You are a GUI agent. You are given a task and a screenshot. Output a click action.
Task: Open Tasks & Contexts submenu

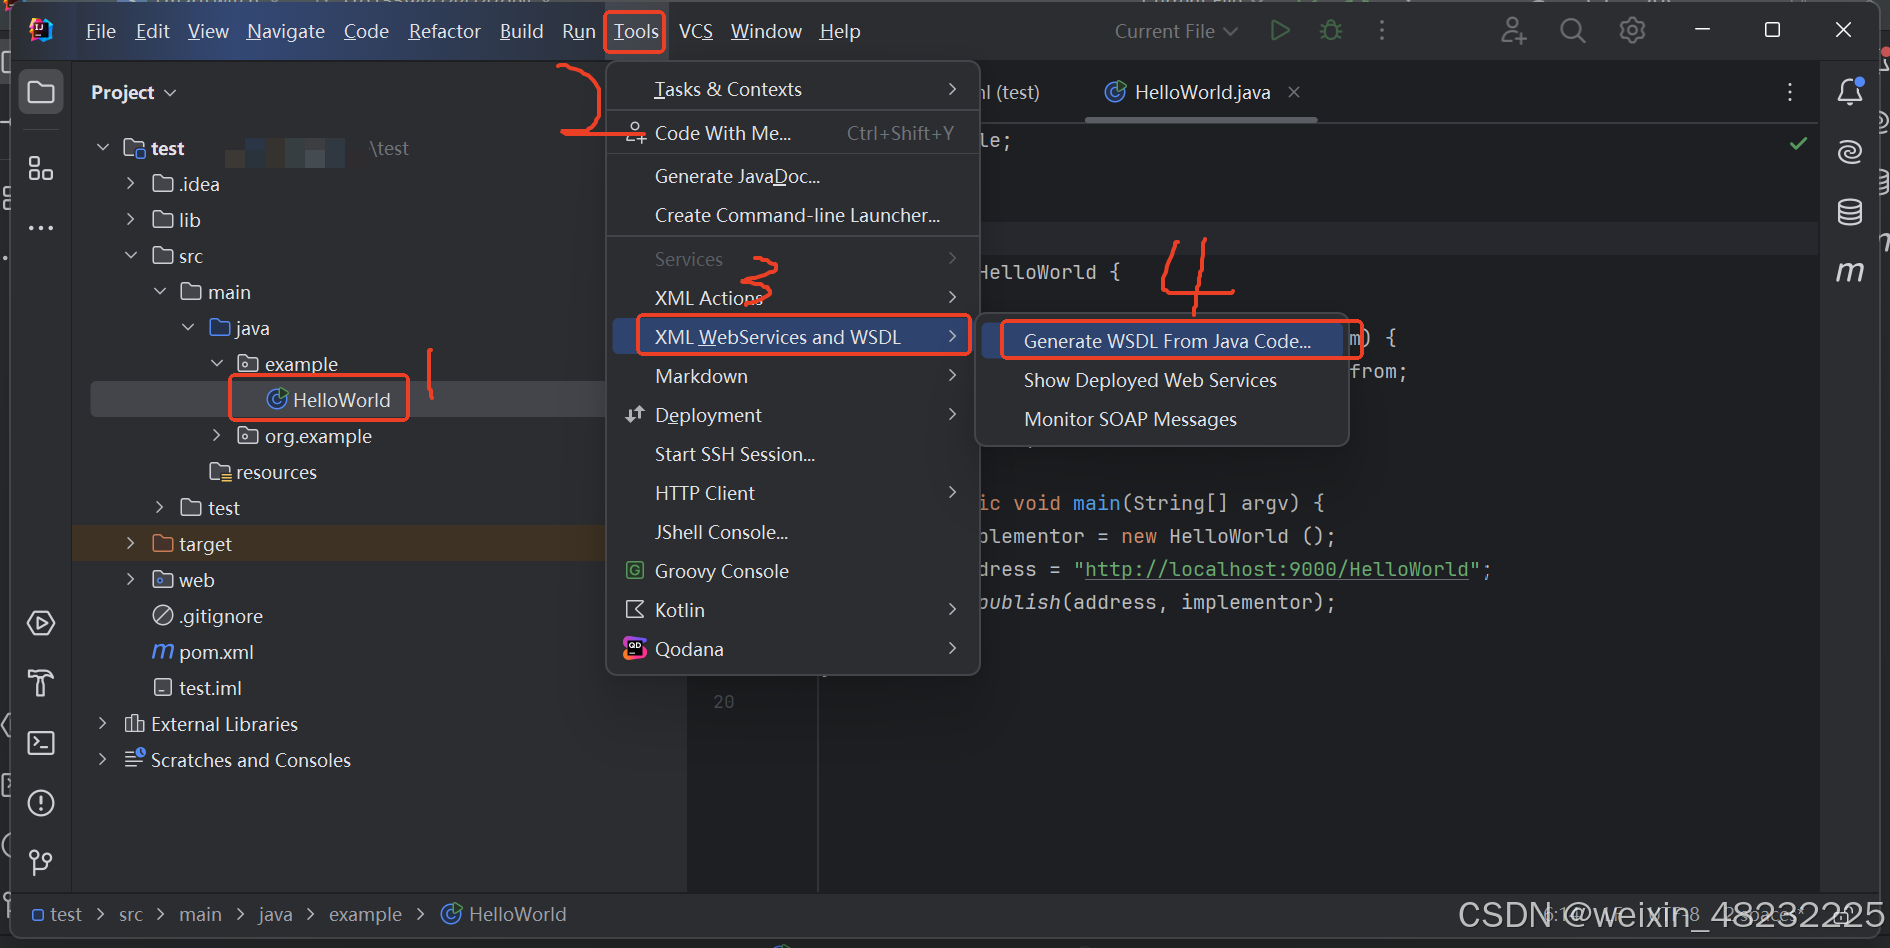(x=792, y=89)
